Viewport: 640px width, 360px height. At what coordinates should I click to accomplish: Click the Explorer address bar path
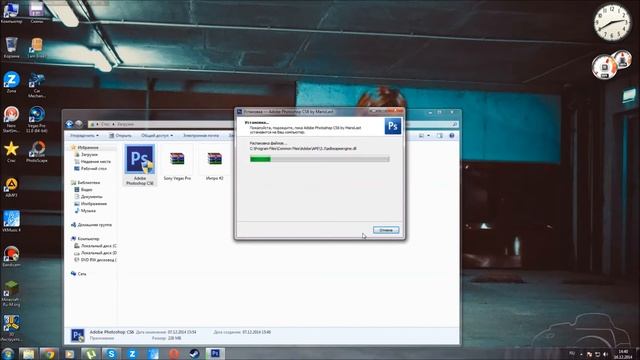coord(161,124)
